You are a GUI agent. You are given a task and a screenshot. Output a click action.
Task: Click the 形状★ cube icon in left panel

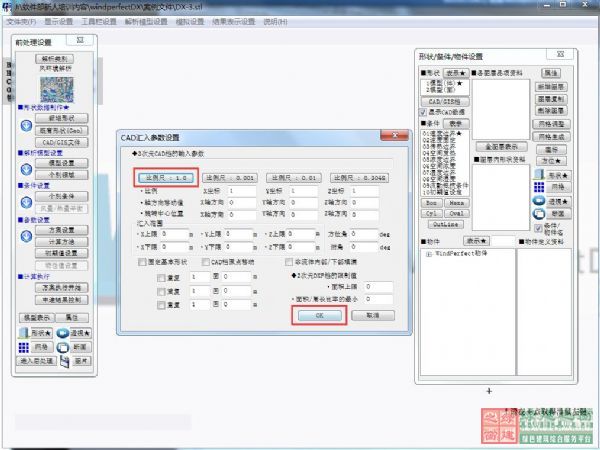pyautogui.click(x=27, y=332)
